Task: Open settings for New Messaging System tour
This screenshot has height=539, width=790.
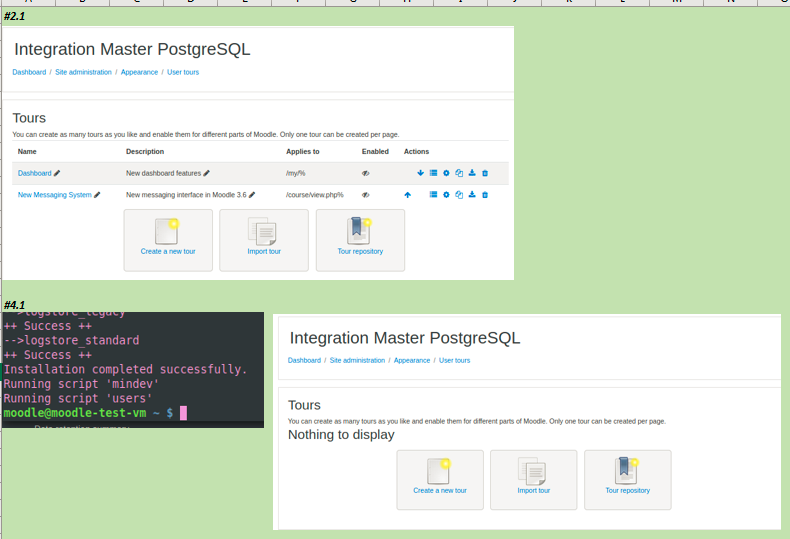Action: [x=446, y=194]
